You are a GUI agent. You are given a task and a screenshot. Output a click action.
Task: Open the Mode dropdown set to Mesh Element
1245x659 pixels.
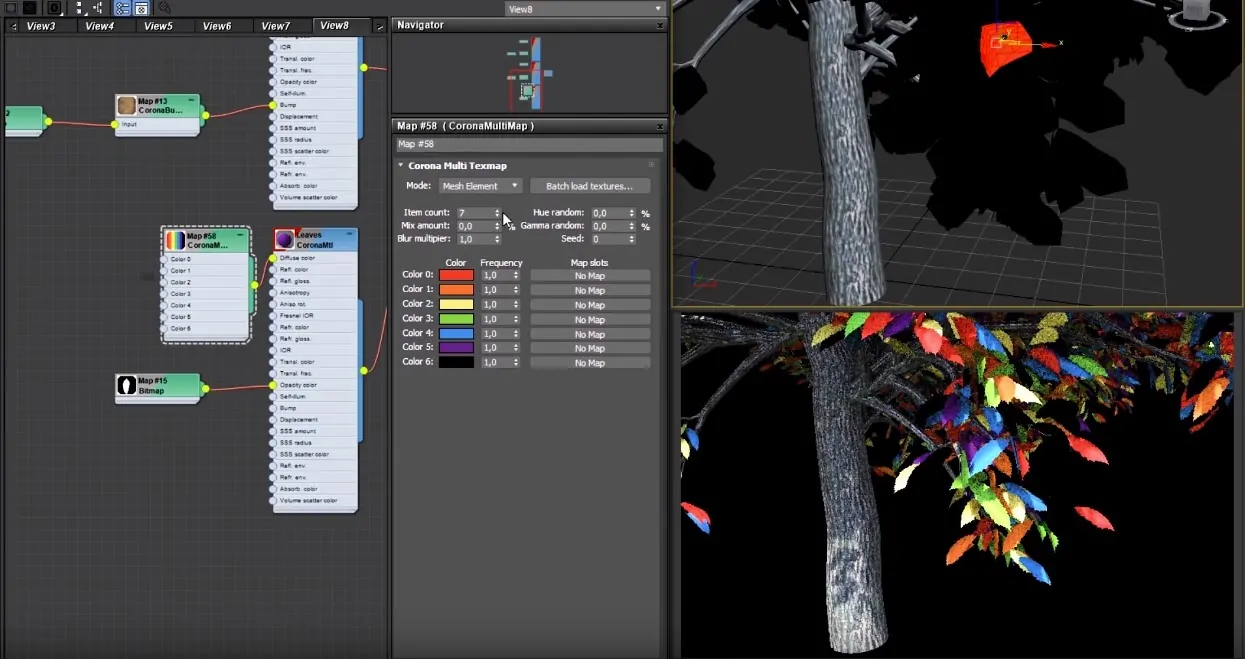(x=480, y=186)
